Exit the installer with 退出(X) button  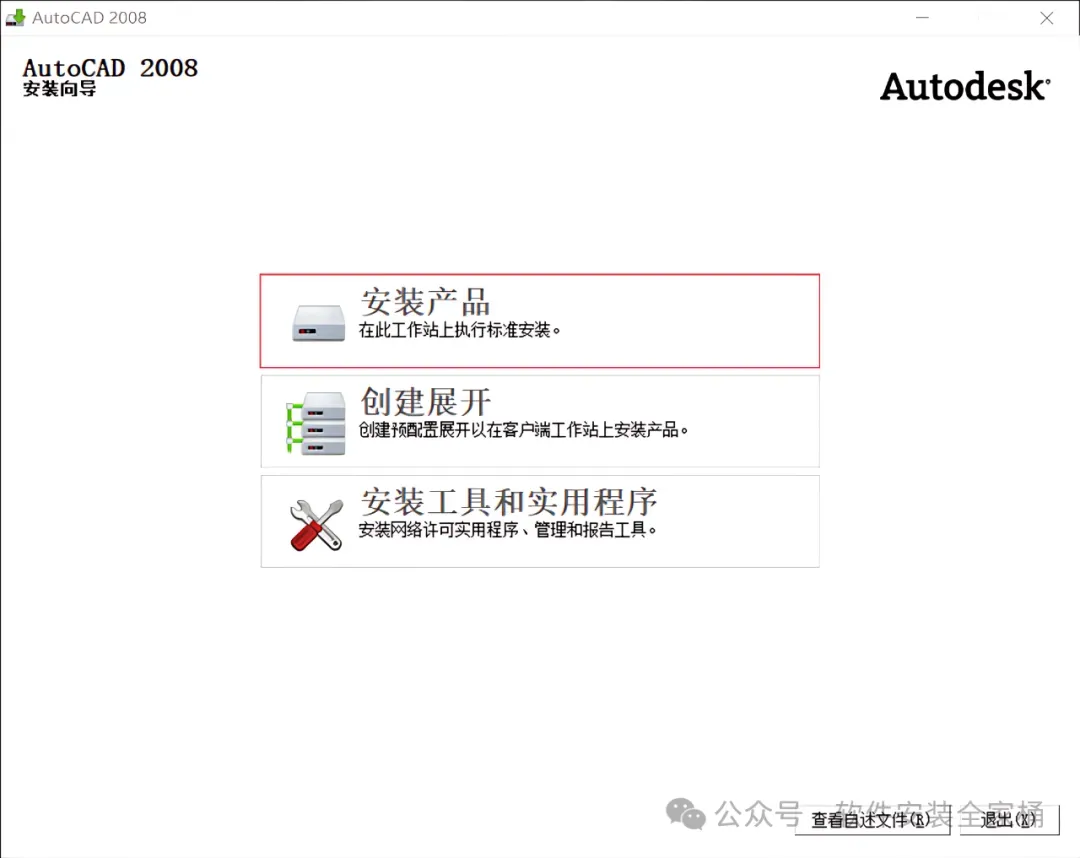pyautogui.click(x=1009, y=819)
